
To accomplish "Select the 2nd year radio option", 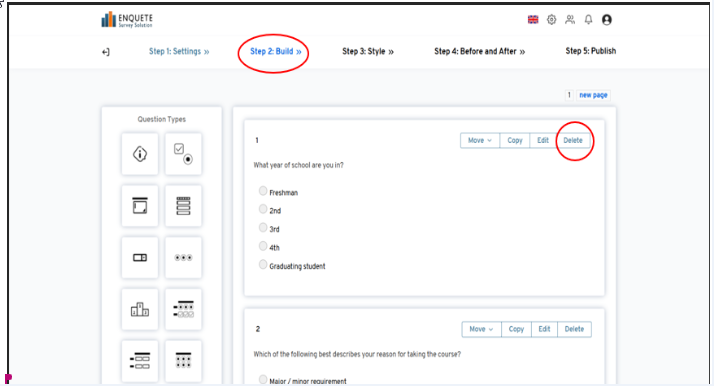I will click(263, 209).
